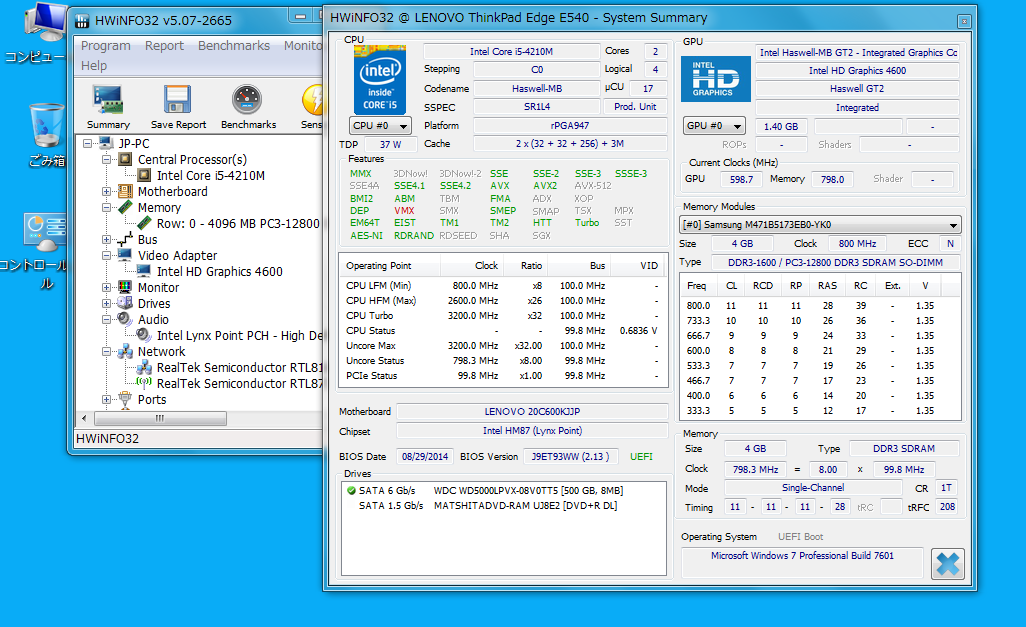
Task: Click the blue X close icon near OS info
Action: [947, 564]
